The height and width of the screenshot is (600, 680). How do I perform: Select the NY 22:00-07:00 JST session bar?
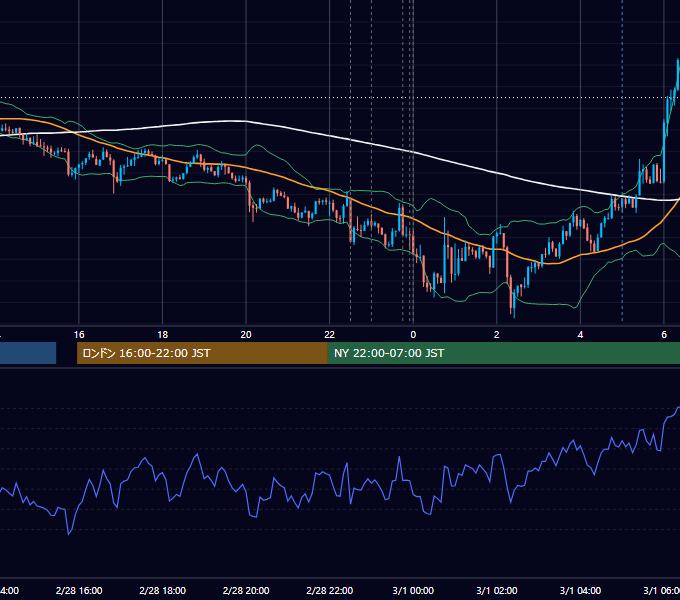point(503,353)
